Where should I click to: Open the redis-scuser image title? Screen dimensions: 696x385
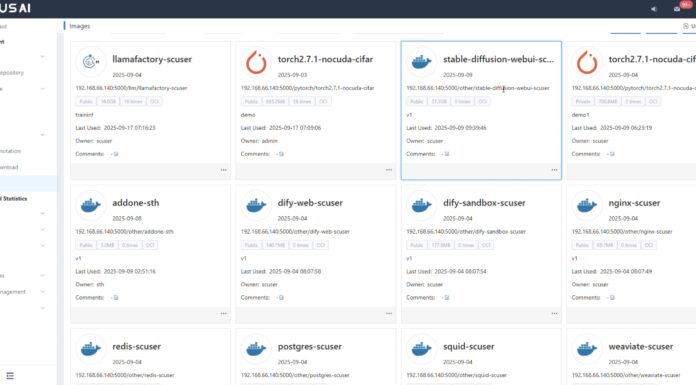[x=136, y=346]
